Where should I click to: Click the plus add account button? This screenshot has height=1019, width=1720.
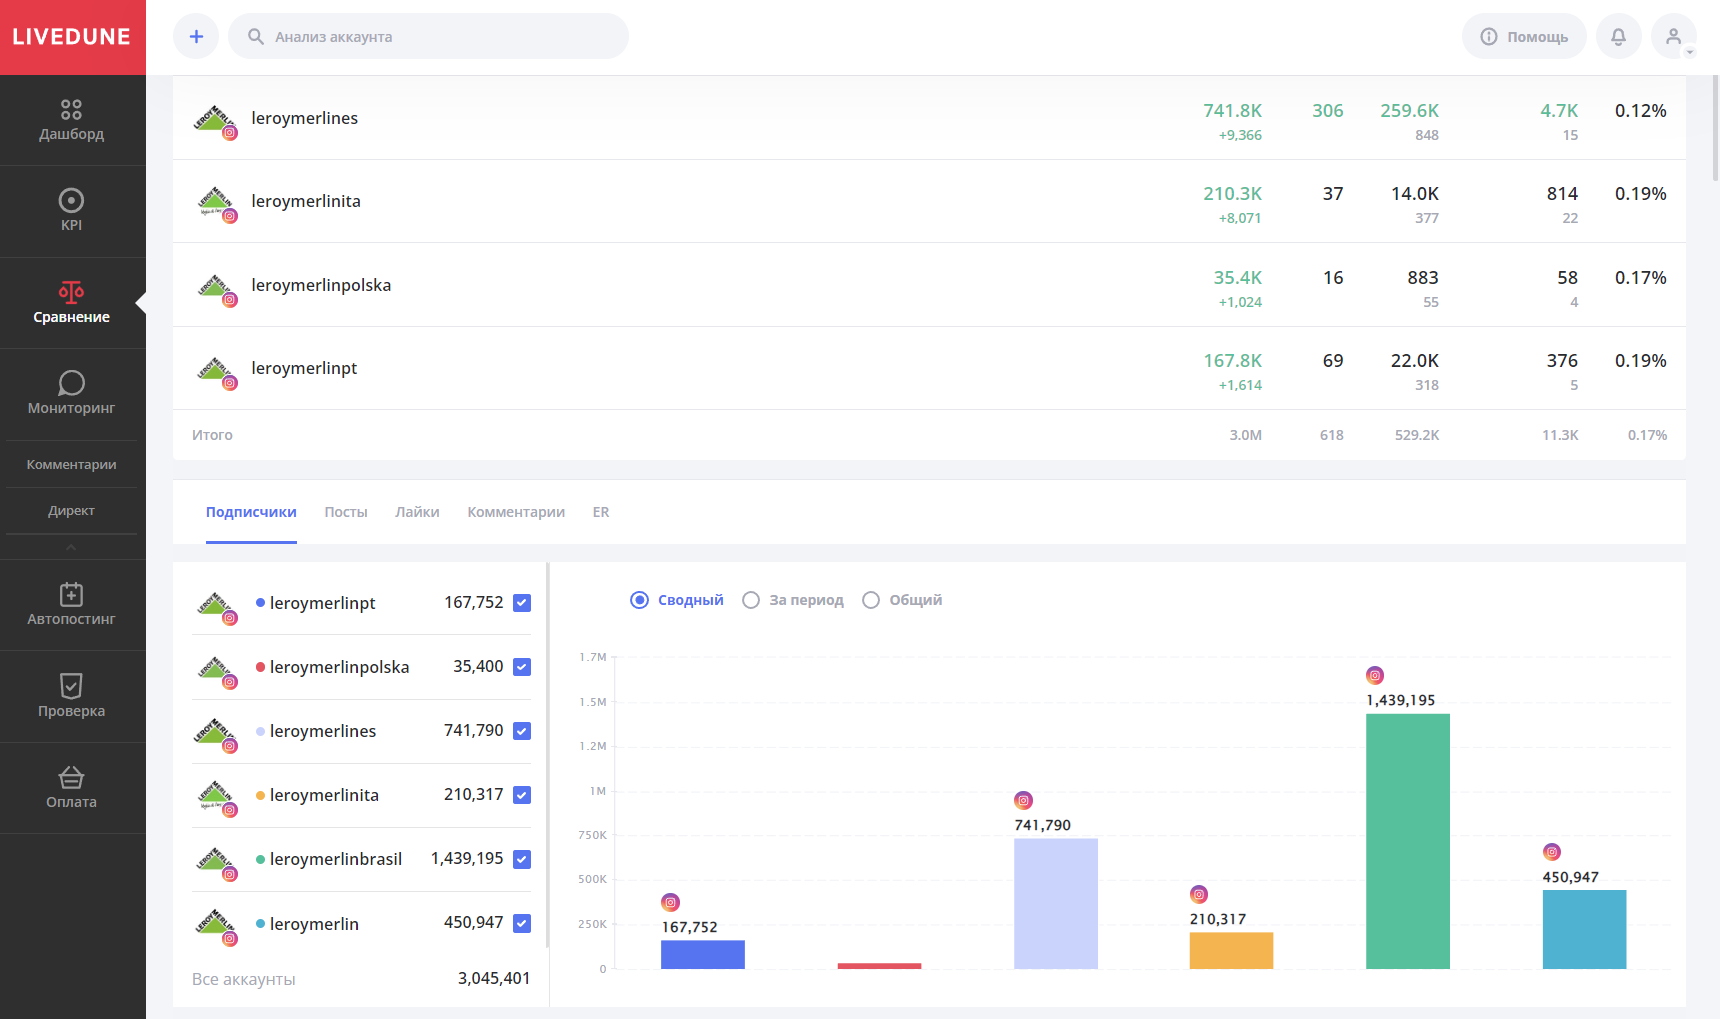tap(196, 37)
